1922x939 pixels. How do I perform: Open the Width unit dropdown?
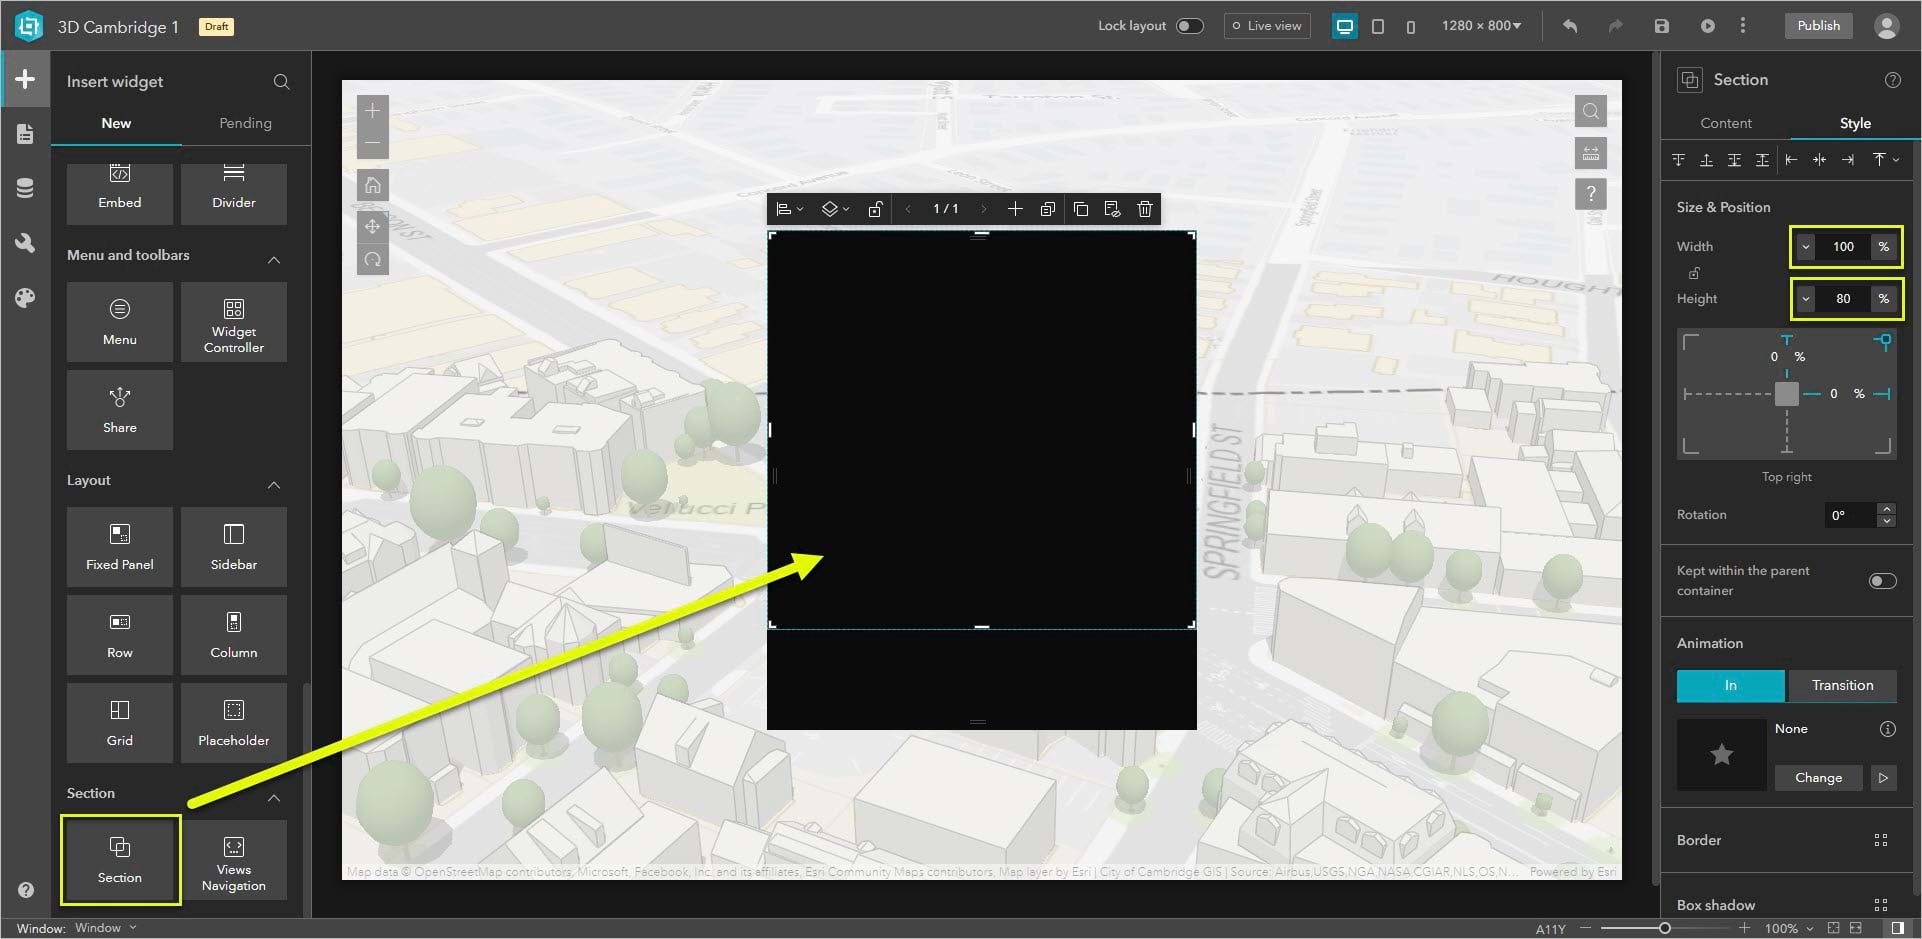[1807, 246]
